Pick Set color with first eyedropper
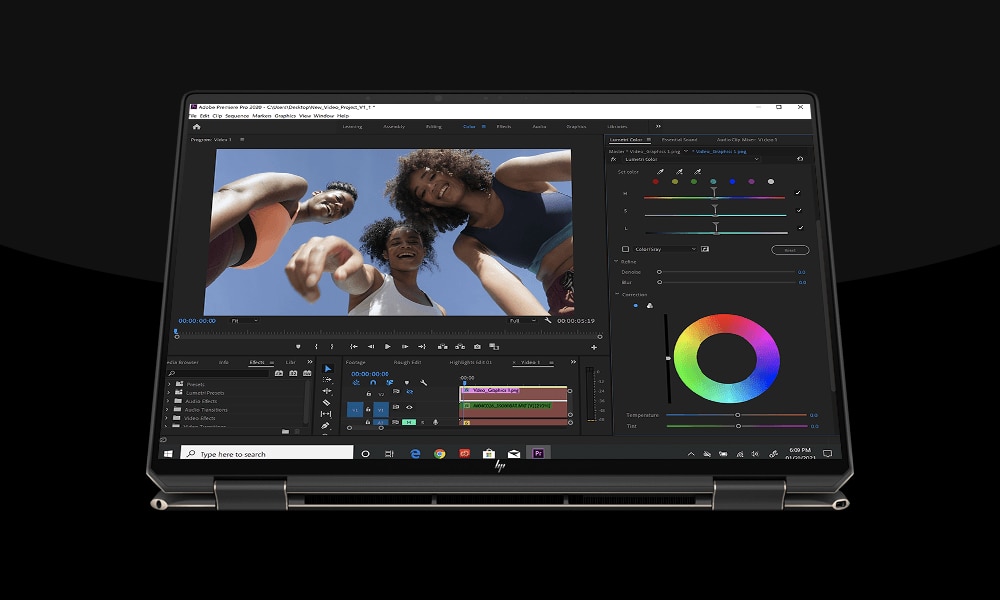 660,172
